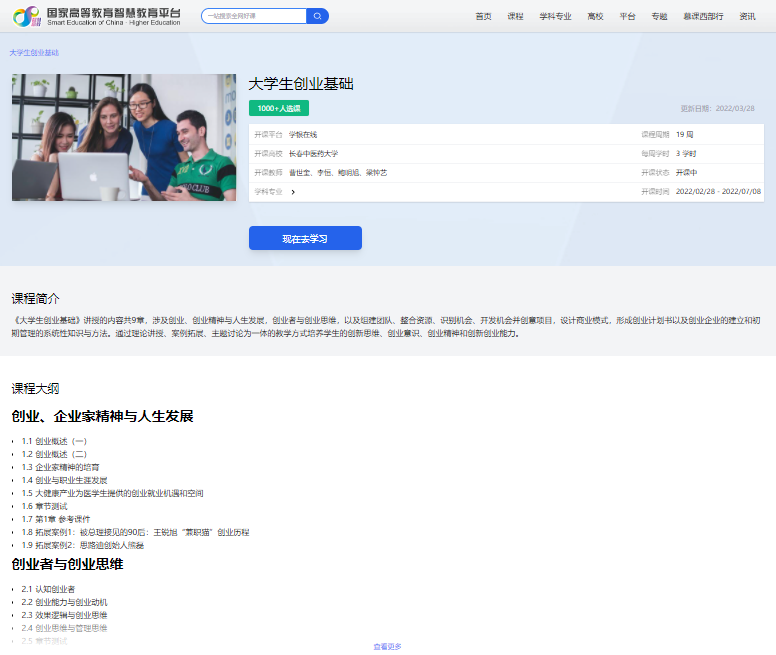Select outline item 2.2 创业能力与创业动机
The width and height of the screenshot is (776, 655).
tap(64, 602)
